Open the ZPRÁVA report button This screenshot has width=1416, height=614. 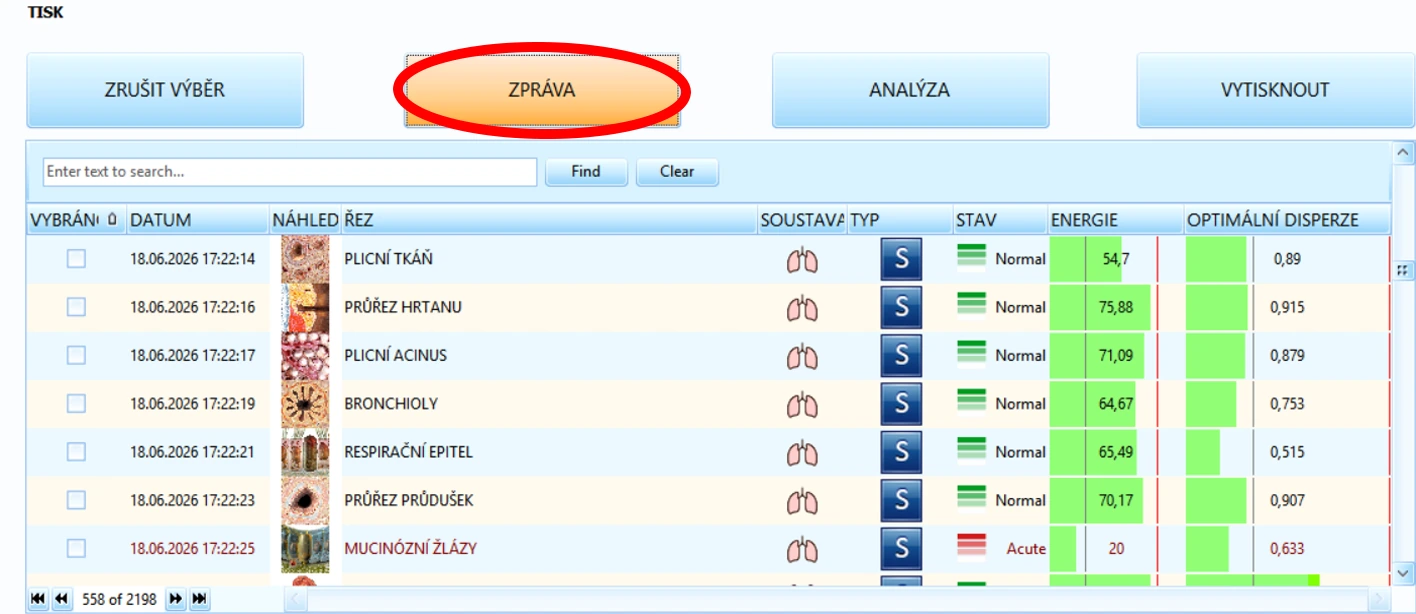542,90
